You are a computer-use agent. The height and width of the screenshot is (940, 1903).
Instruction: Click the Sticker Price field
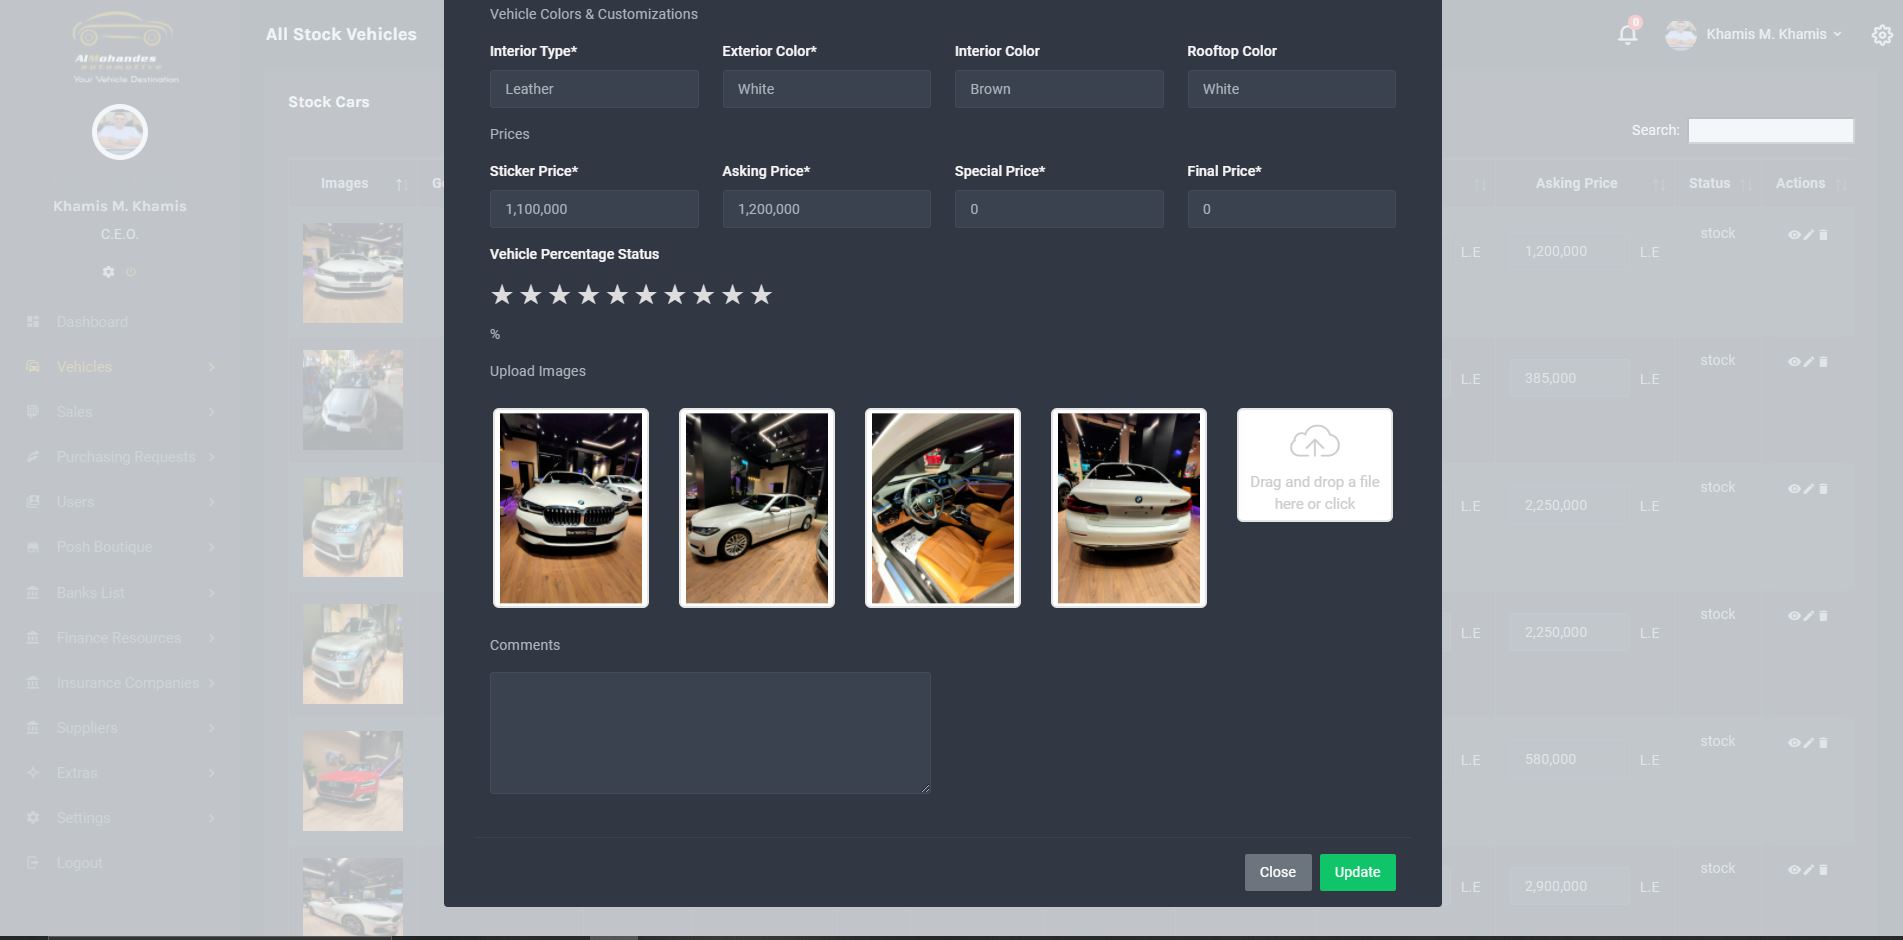pos(594,209)
